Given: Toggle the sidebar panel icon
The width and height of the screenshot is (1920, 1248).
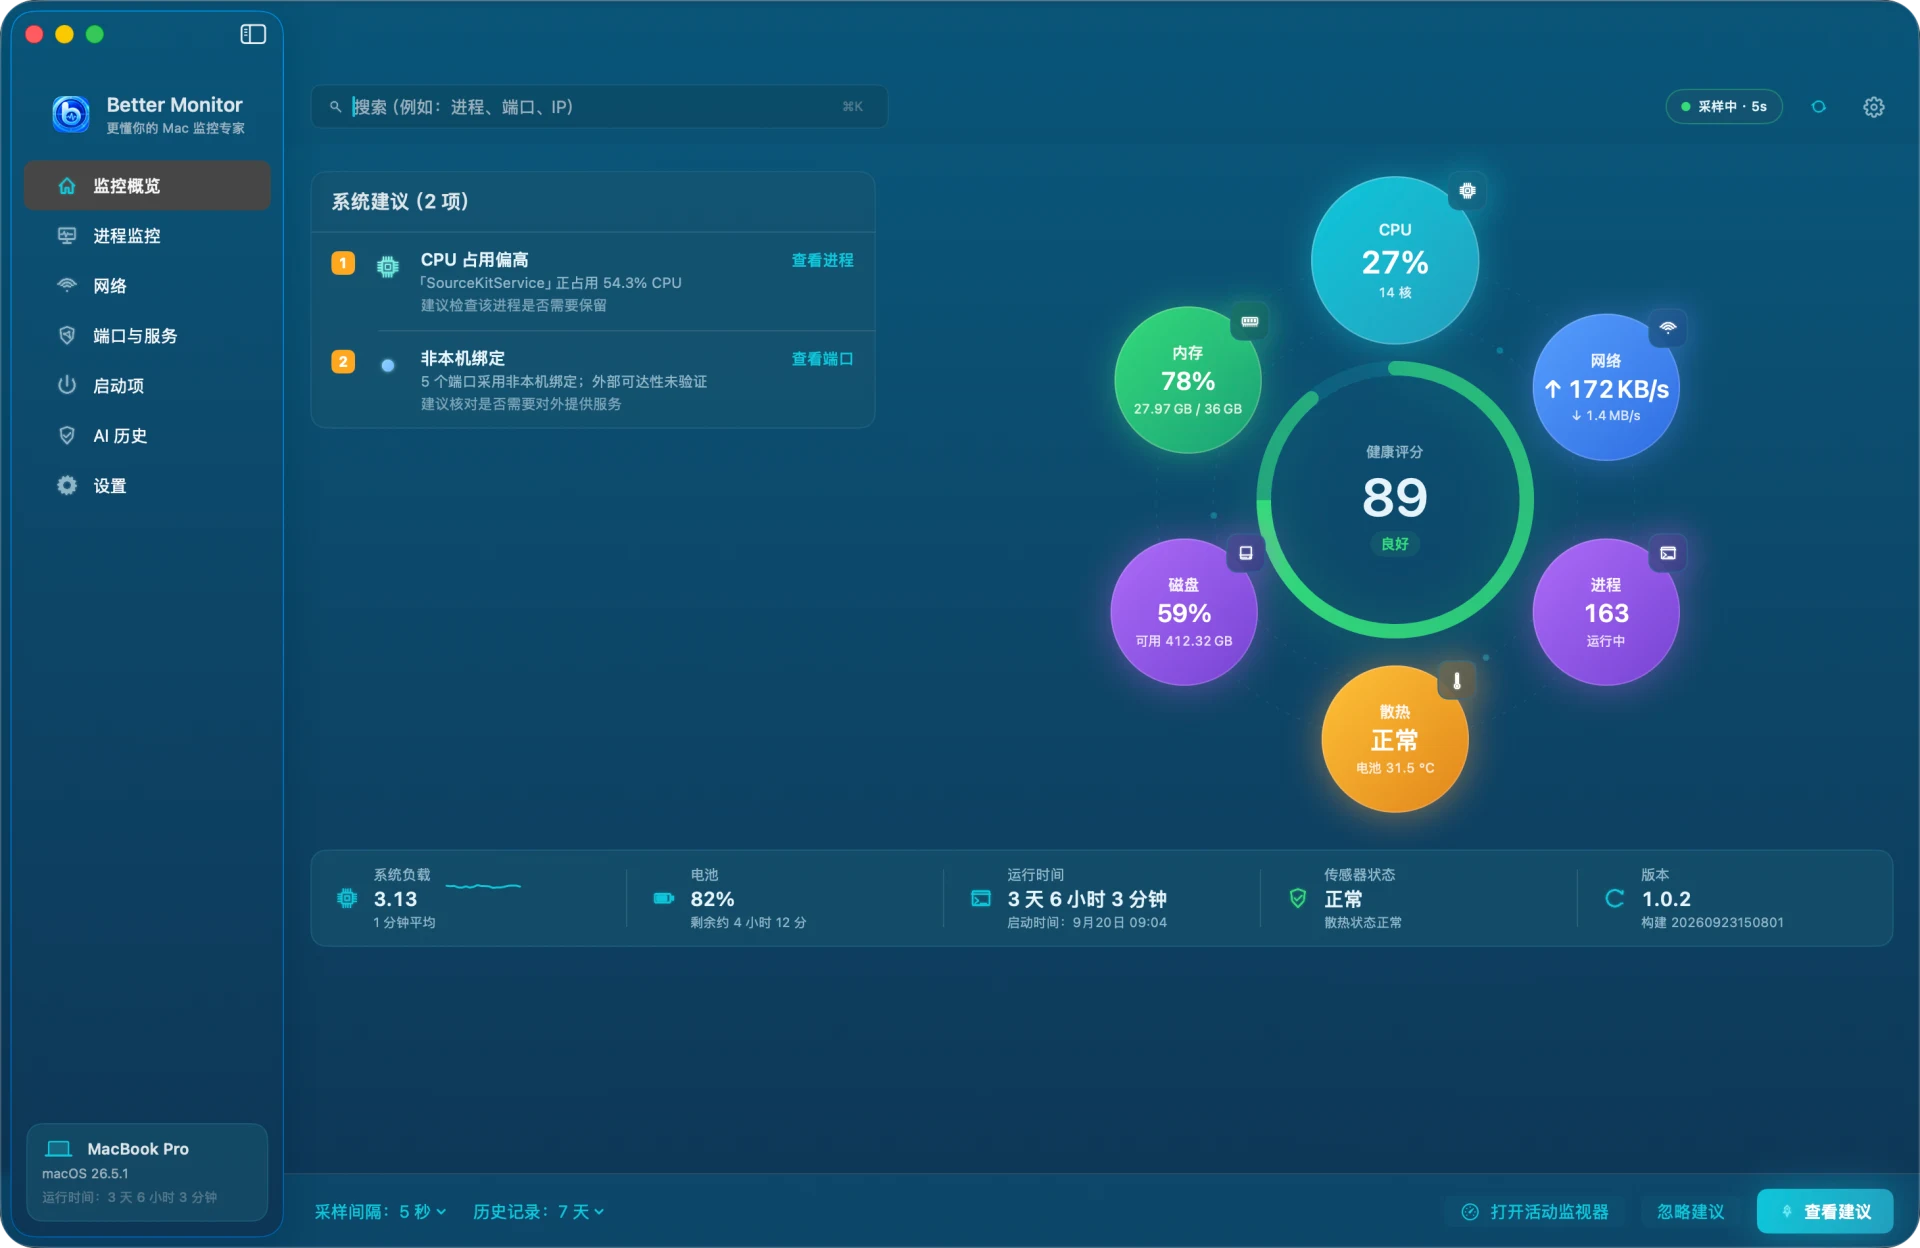Looking at the screenshot, I should [x=253, y=34].
